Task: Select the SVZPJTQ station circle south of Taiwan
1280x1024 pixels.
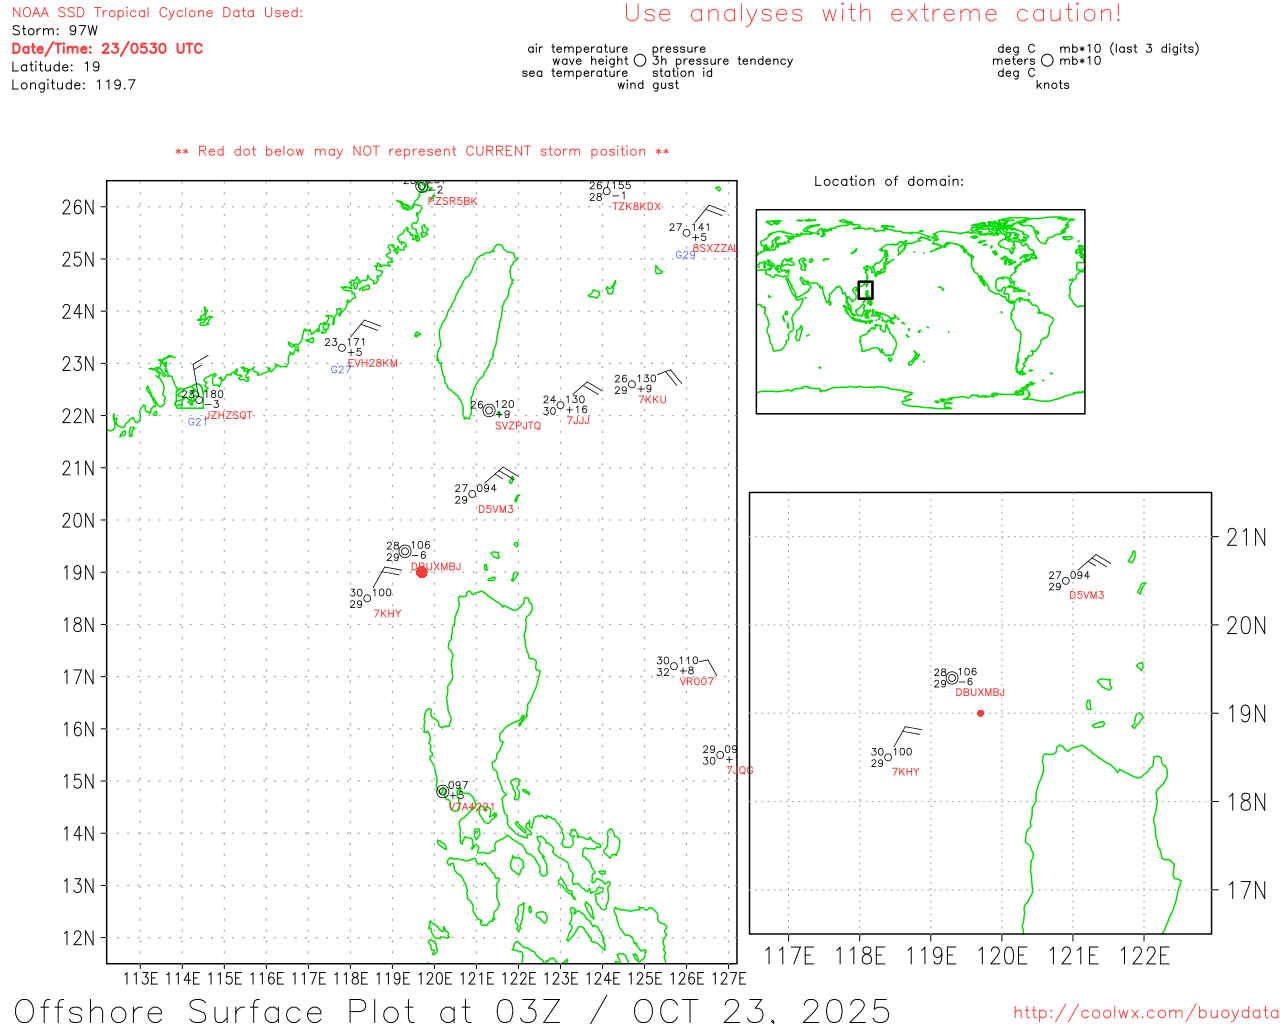Action: pyautogui.click(x=489, y=410)
